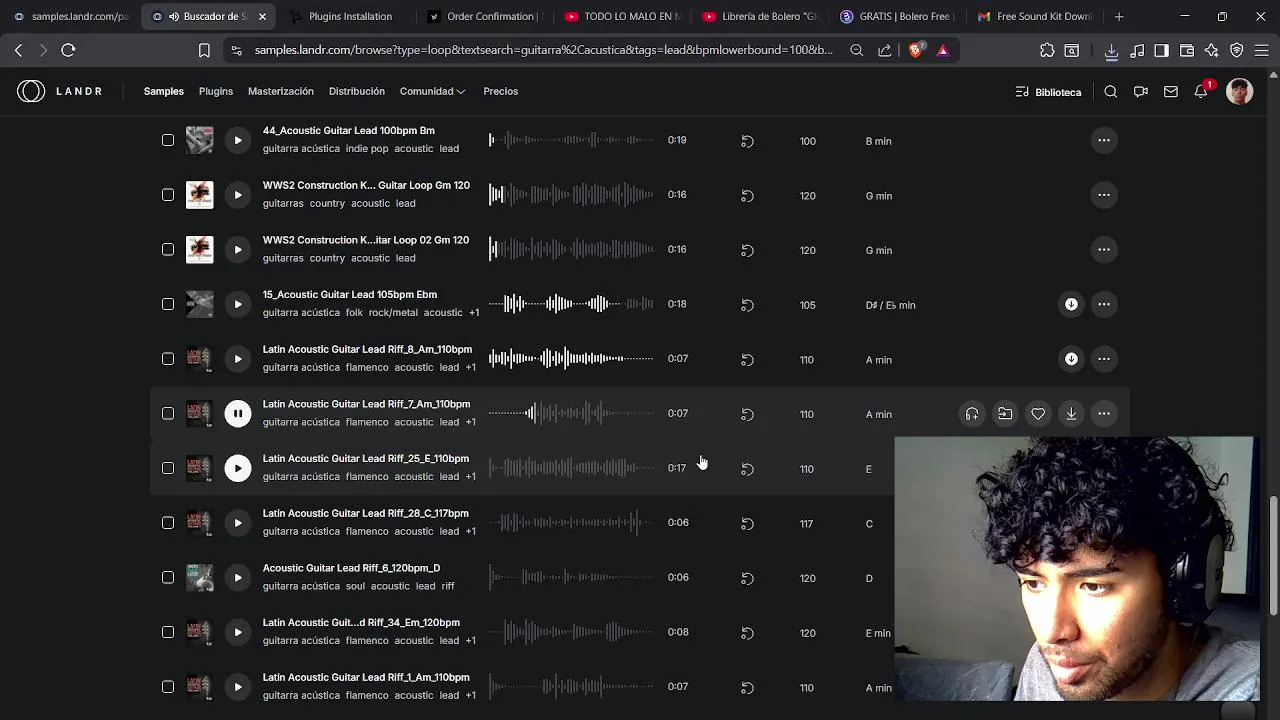Select checkbox for Riff_25_E_110bpm
This screenshot has height=720, width=1280.
[168, 468]
